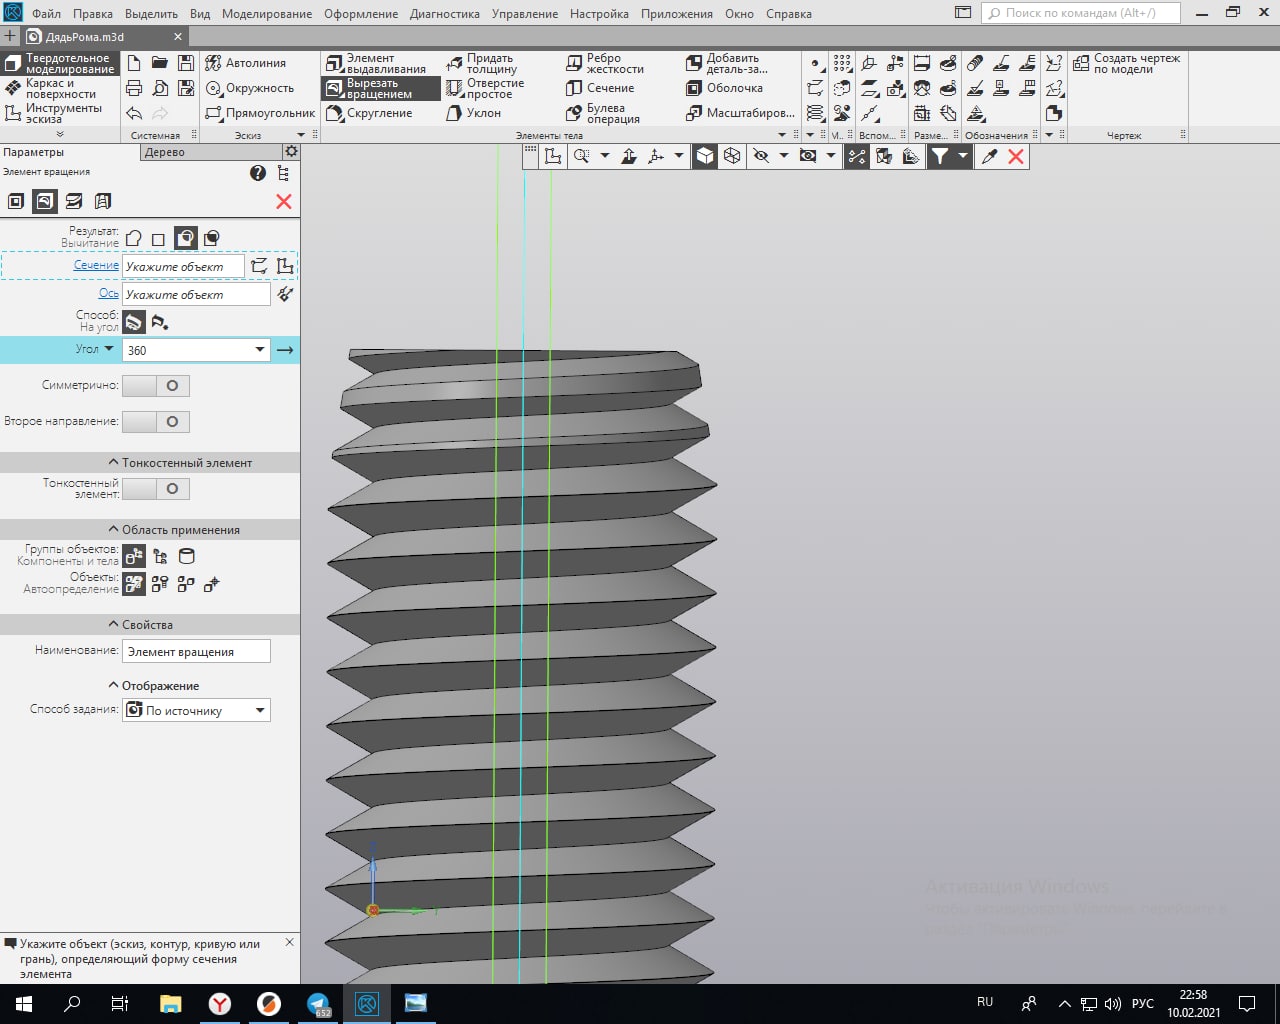Open the Моделирование menu
The image size is (1280, 1024).
tap(267, 14)
